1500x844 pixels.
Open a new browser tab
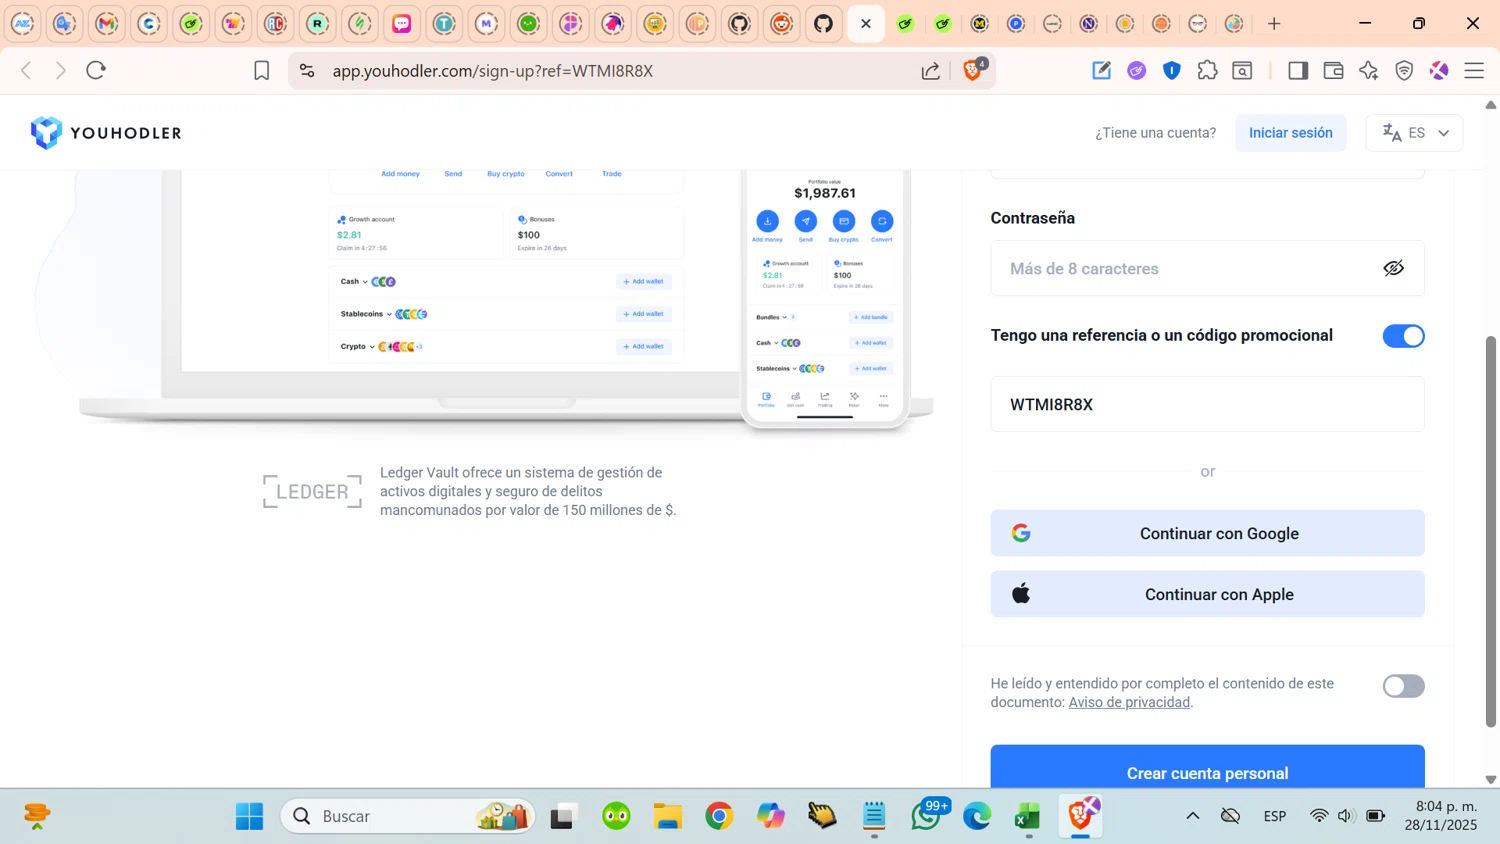(1274, 23)
